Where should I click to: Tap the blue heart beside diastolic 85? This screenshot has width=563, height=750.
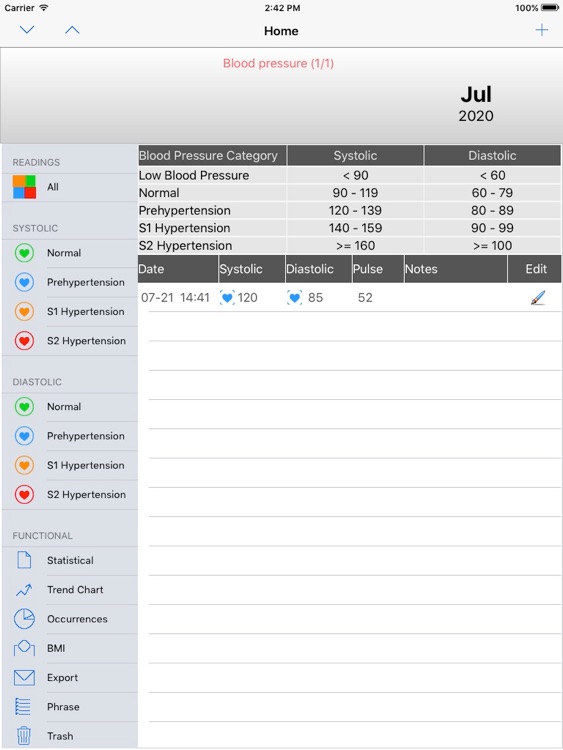tap(295, 298)
